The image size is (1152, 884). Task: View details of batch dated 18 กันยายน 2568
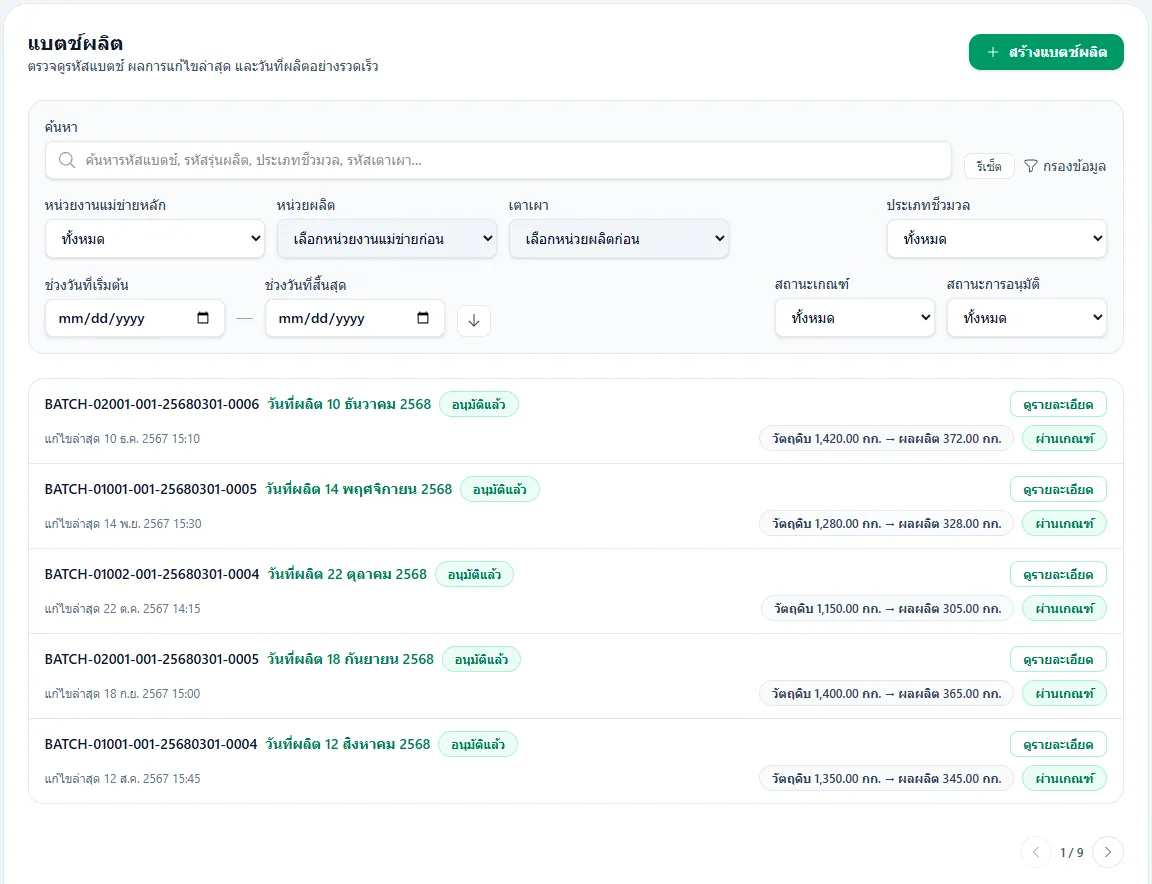[x=1058, y=659]
